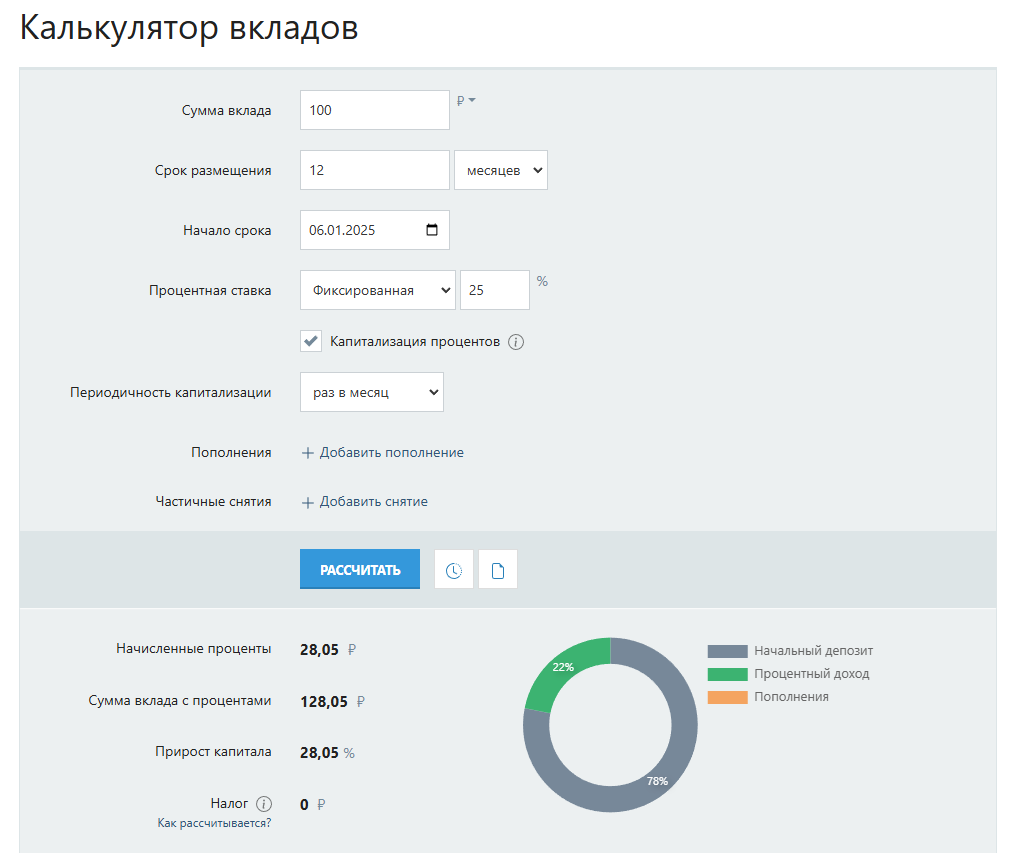This screenshot has width=1013, height=853.
Task: Select the Сумма вклада input field
Action: tap(374, 109)
